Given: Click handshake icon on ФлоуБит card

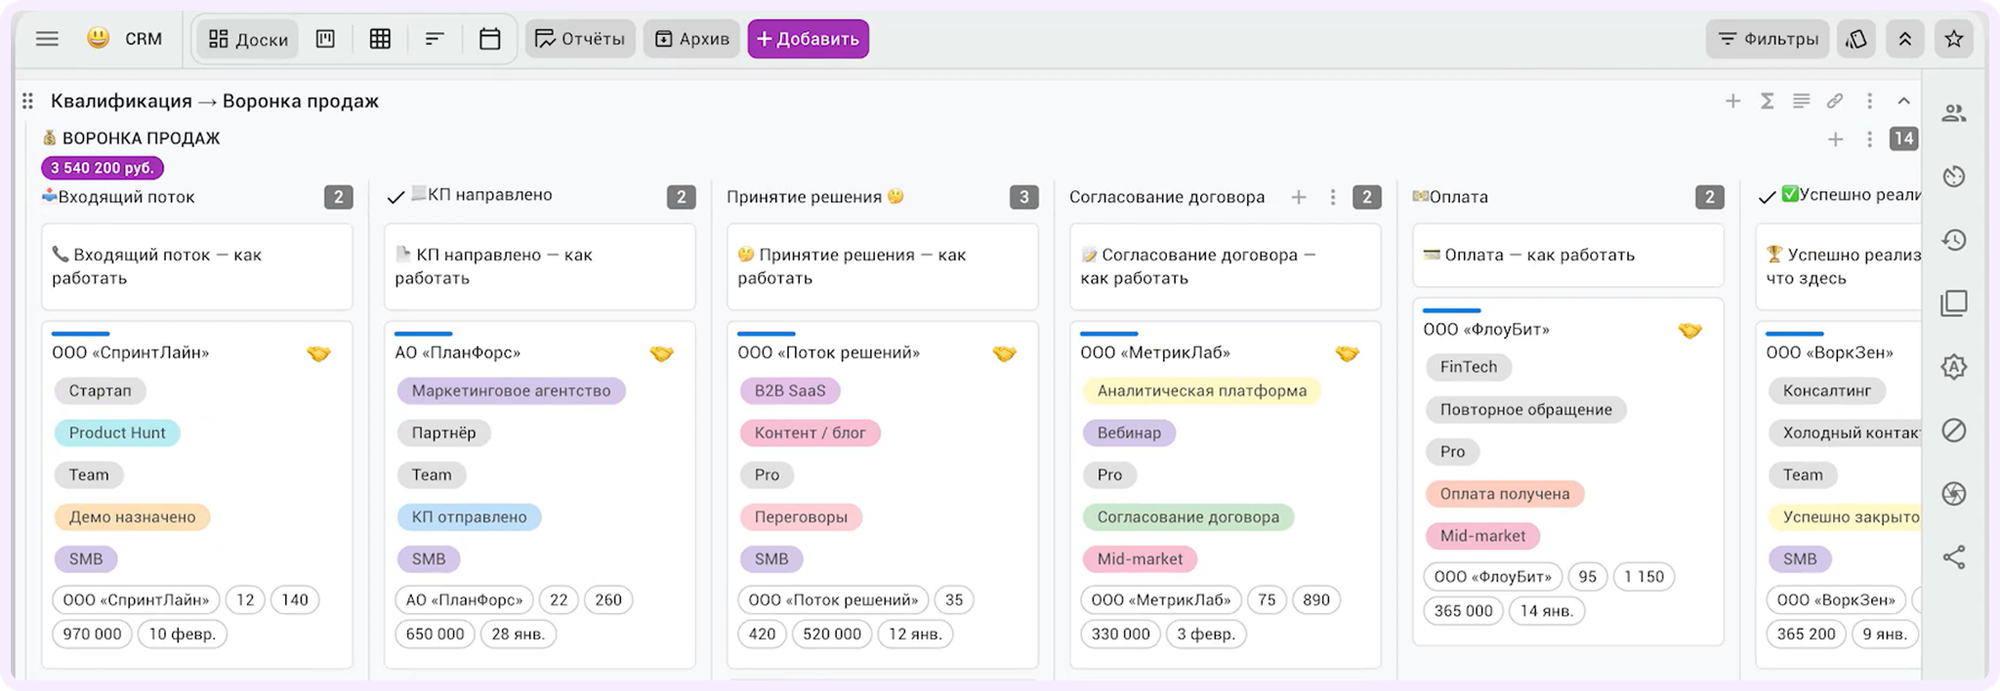Looking at the screenshot, I should pos(1690,330).
